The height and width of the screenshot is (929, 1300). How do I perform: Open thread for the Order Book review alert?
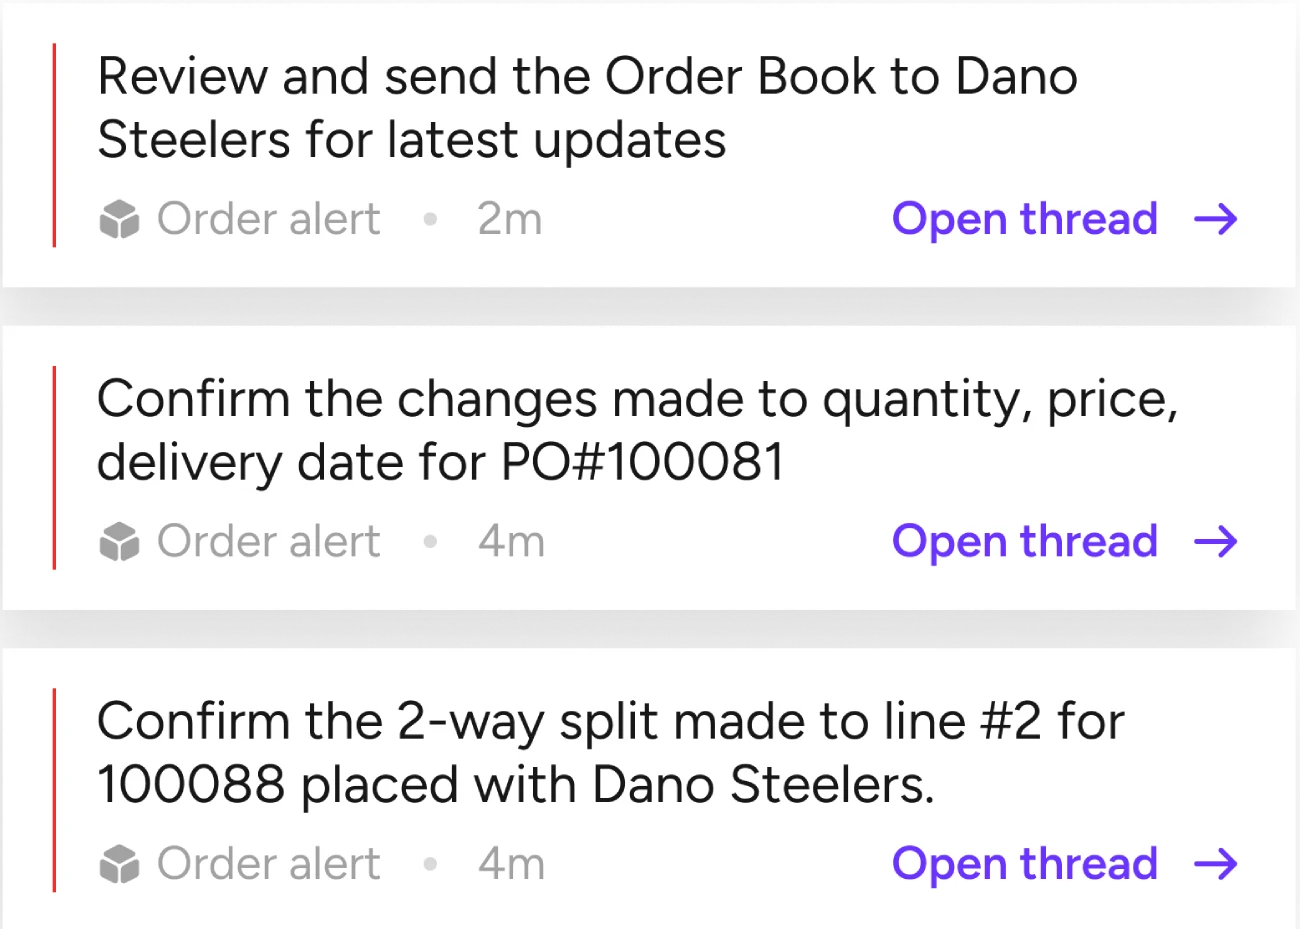[x=1024, y=219]
